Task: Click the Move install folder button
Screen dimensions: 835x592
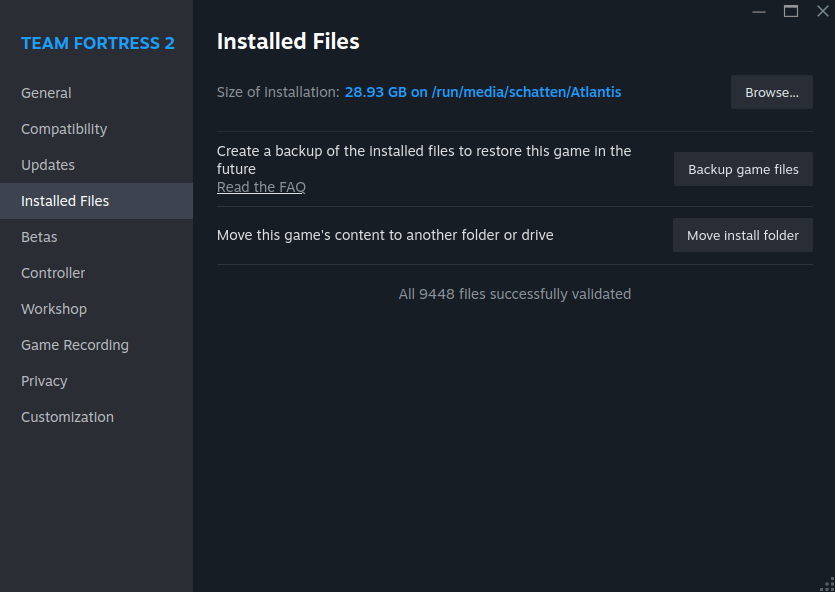Action: tap(742, 236)
